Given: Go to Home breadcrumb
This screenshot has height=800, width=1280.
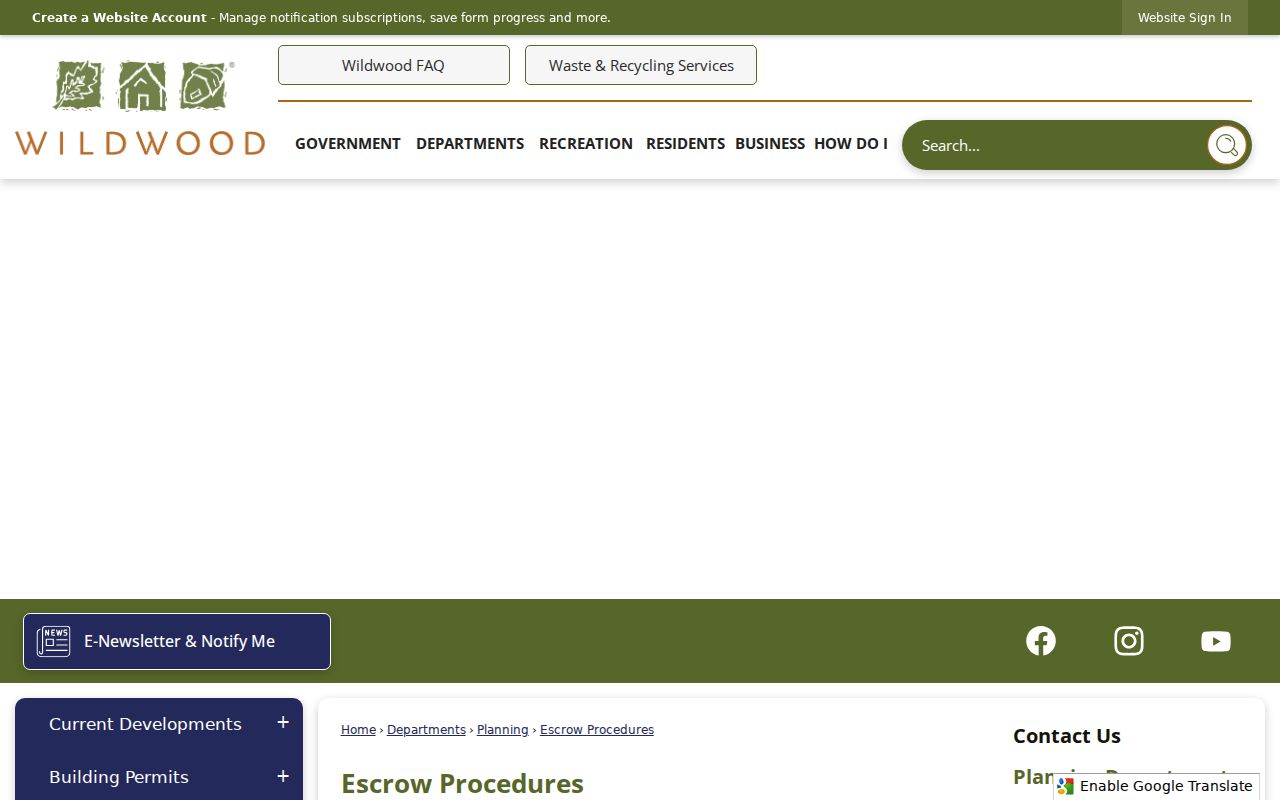Looking at the screenshot, I should [358, 730].
